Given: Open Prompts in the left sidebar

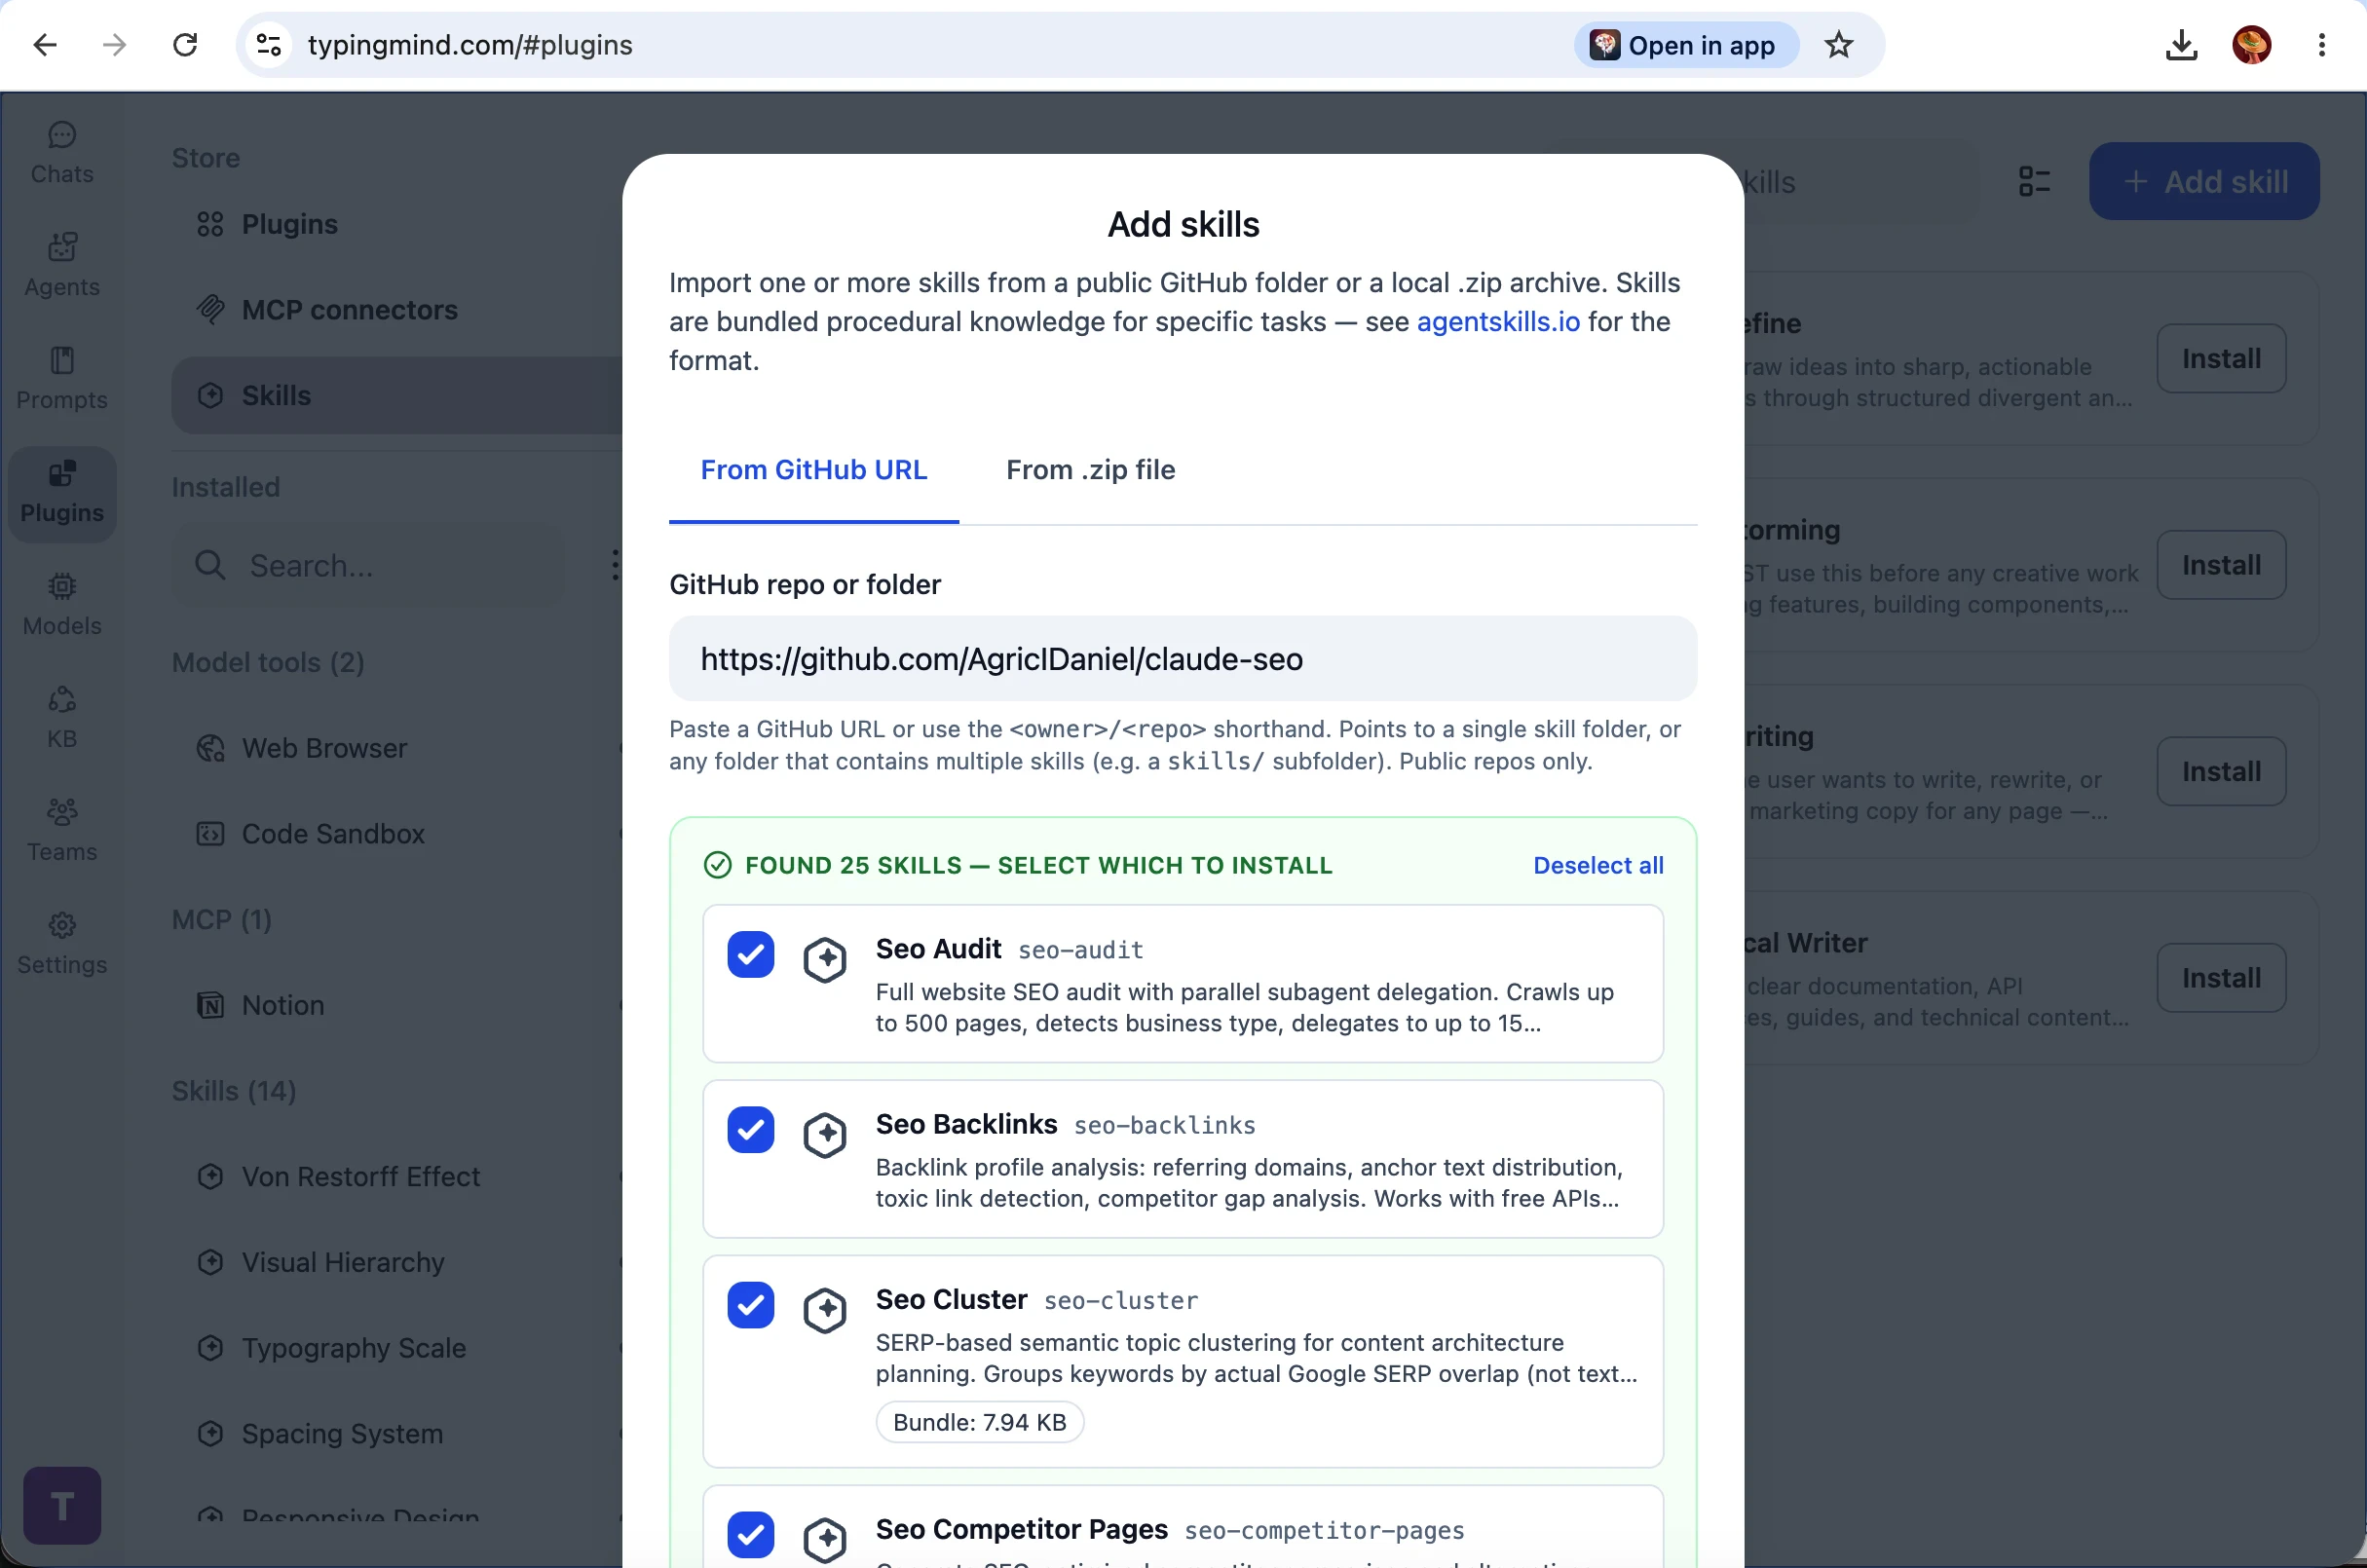Looking at the screenshot, I should pyautogui.click(x=62, y=380).
